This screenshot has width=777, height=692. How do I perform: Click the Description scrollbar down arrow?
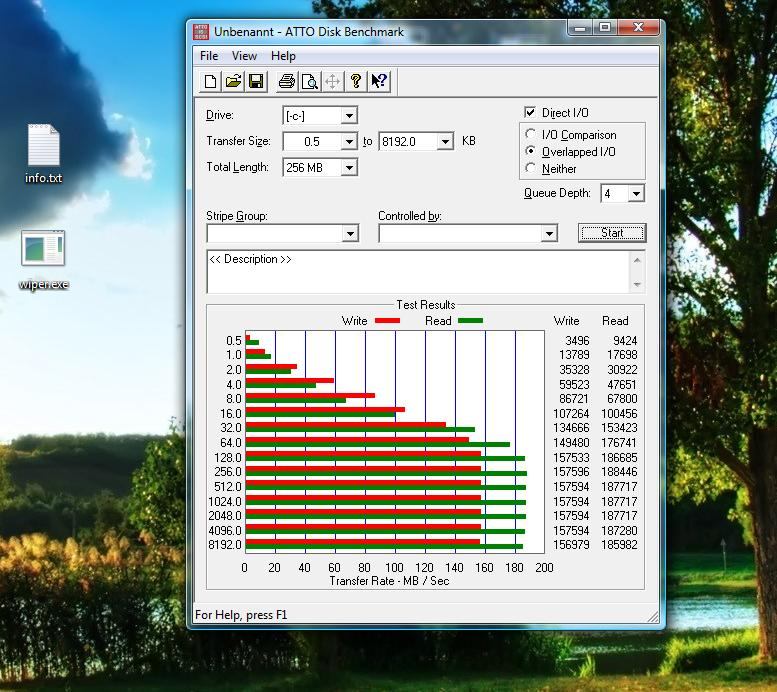(x=637, y=284)
